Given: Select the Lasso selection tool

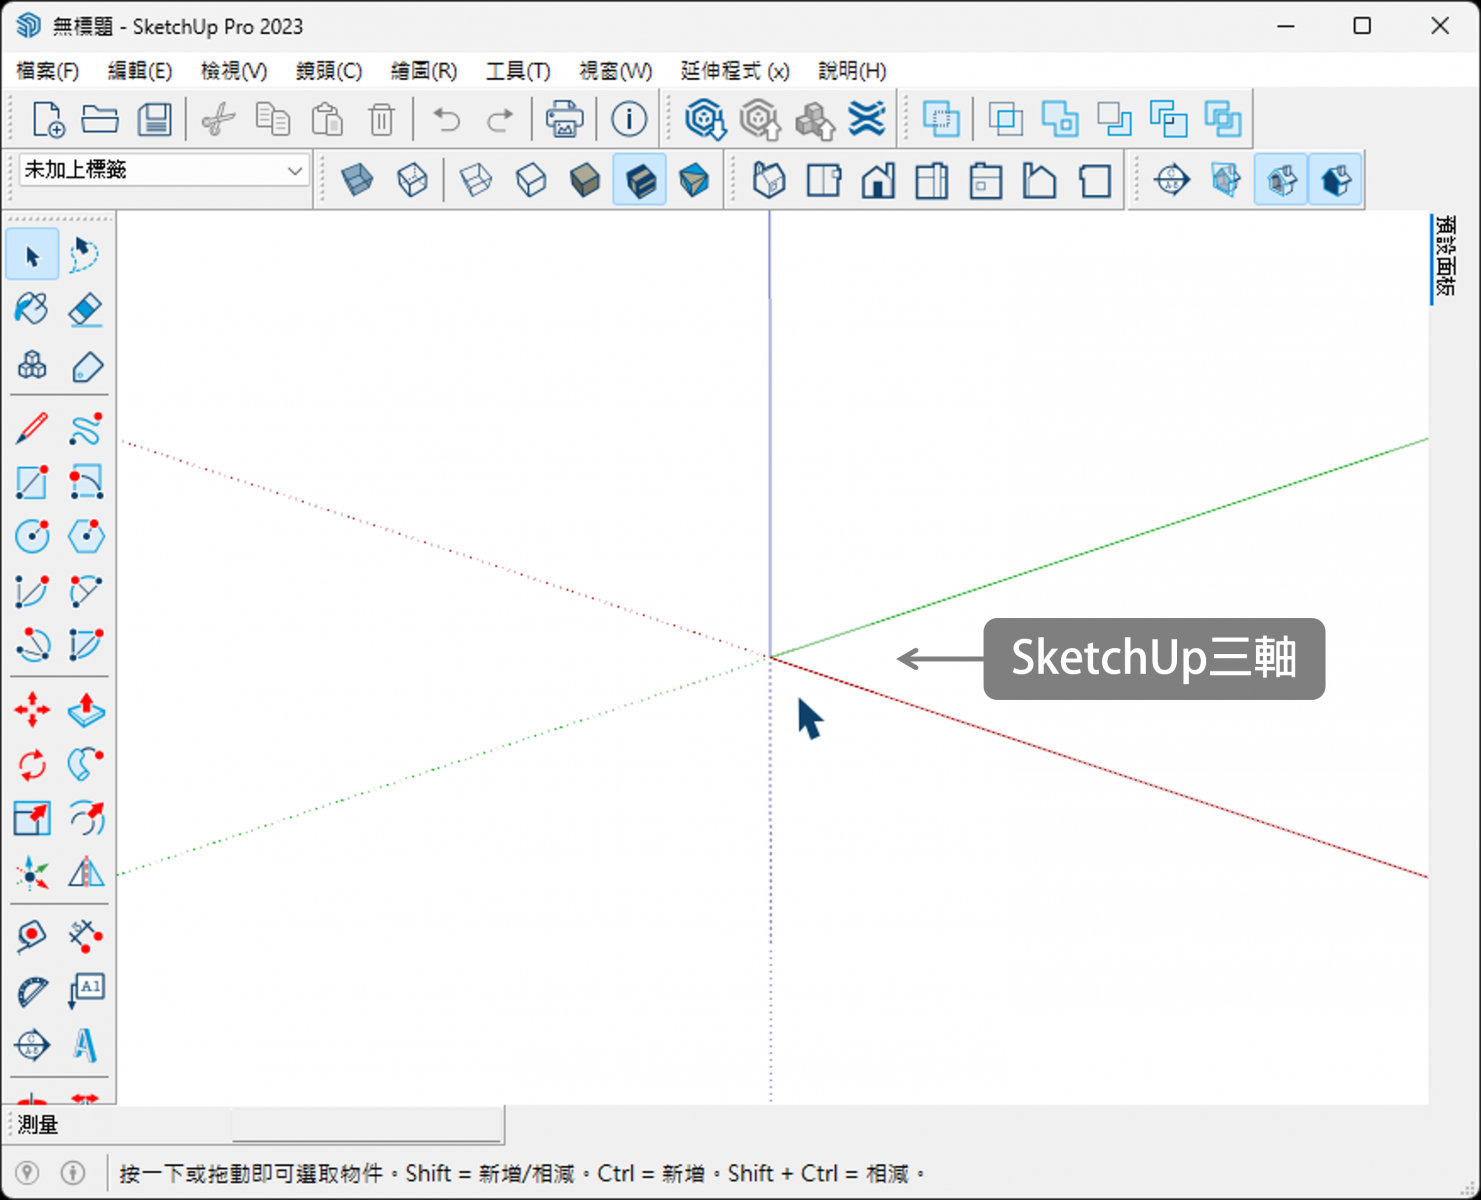Looking at the screenshot, I should [x=86, y=255].
